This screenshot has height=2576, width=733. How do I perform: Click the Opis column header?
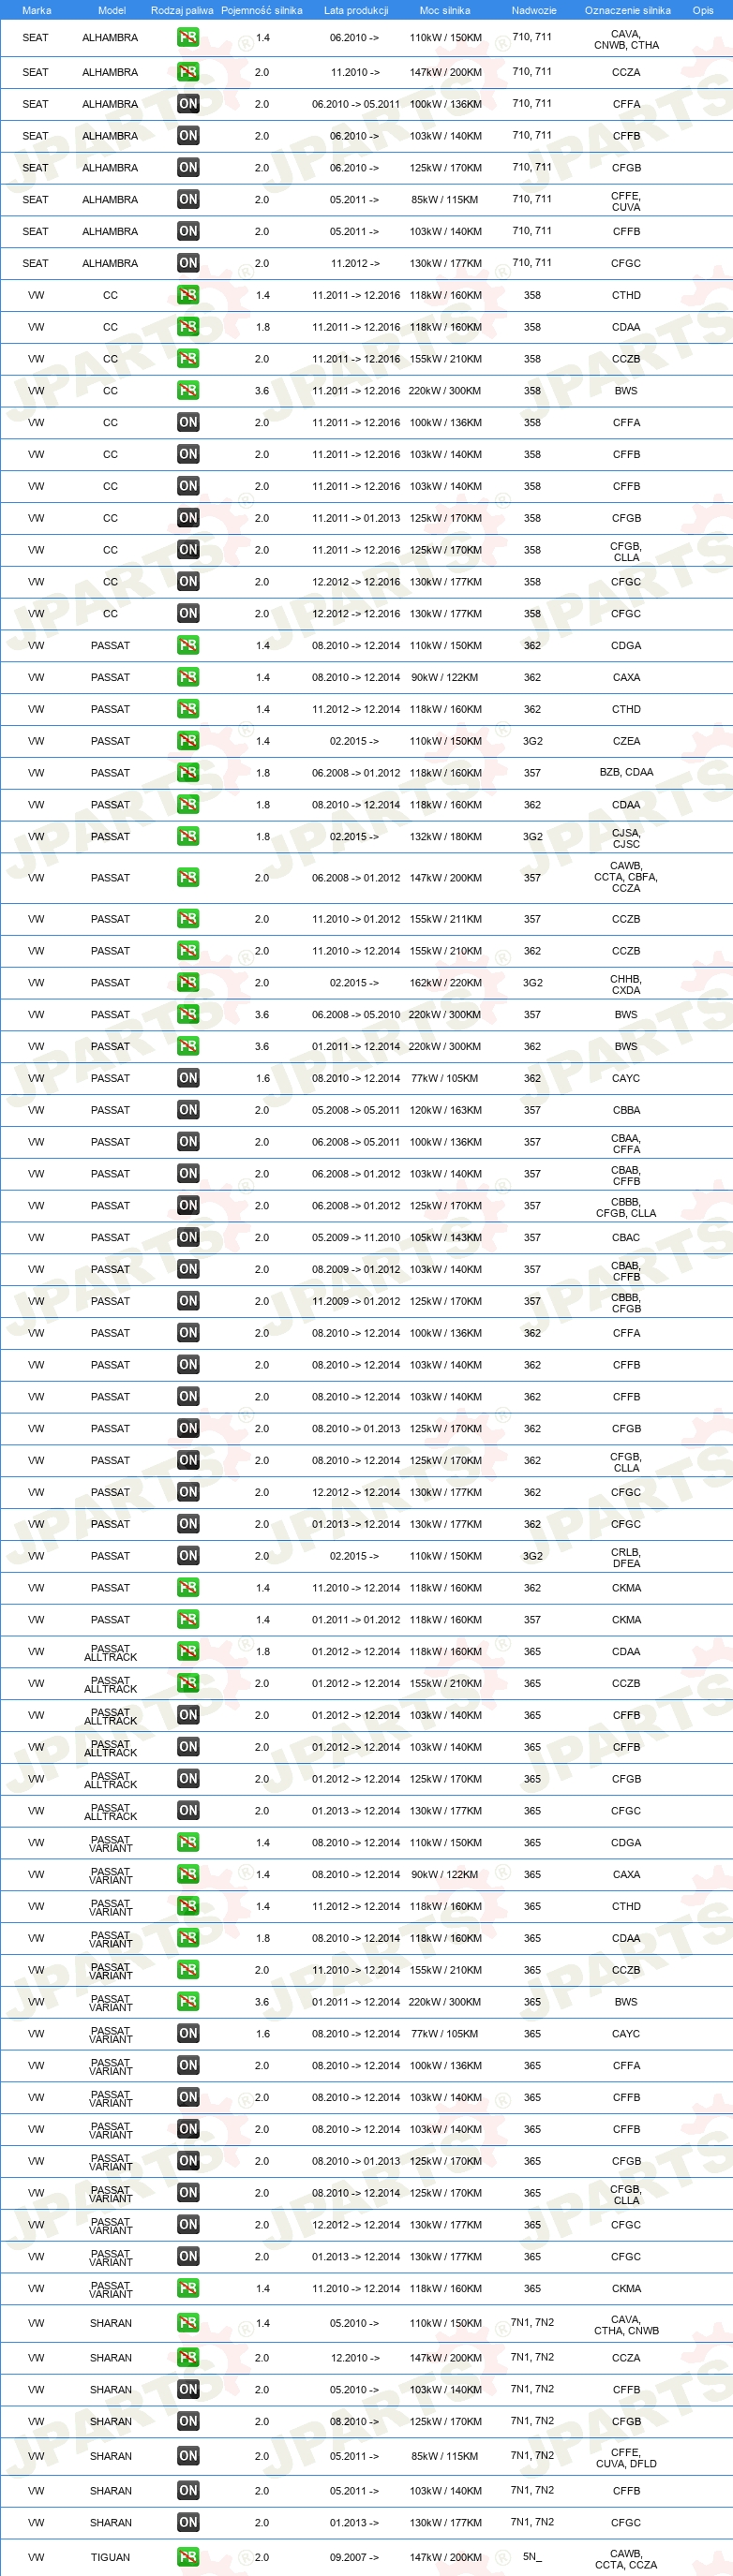click(x=703, y=10)
